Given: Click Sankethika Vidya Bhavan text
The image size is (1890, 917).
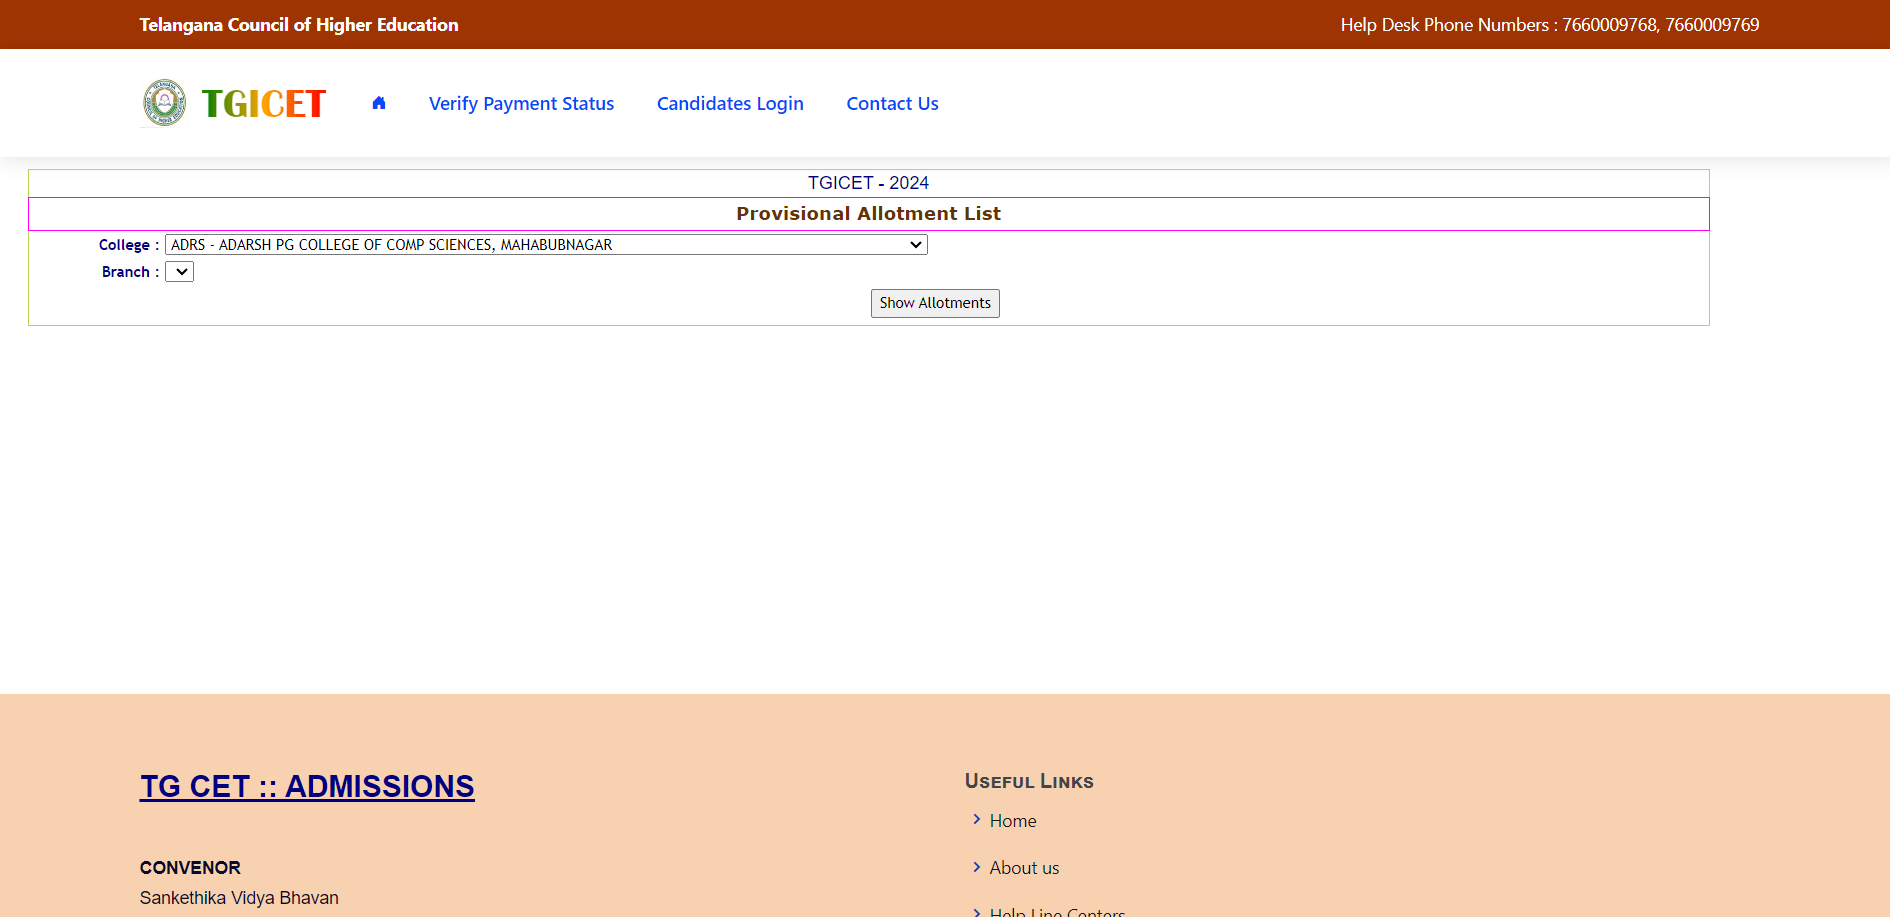Looking at the screenshot, I should [x=239, y=898].
